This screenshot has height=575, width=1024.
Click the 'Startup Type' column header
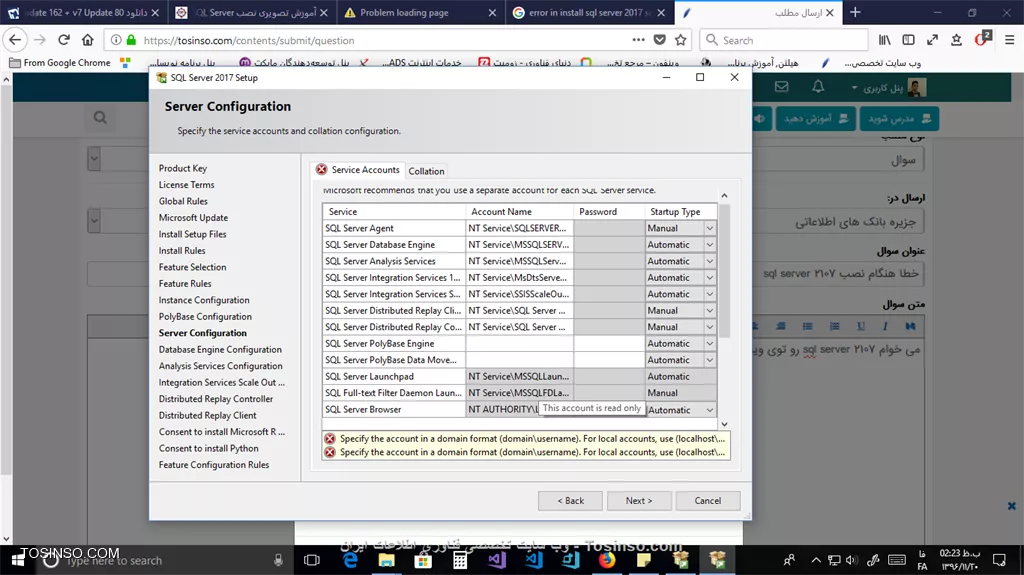[x=680, y=212]
